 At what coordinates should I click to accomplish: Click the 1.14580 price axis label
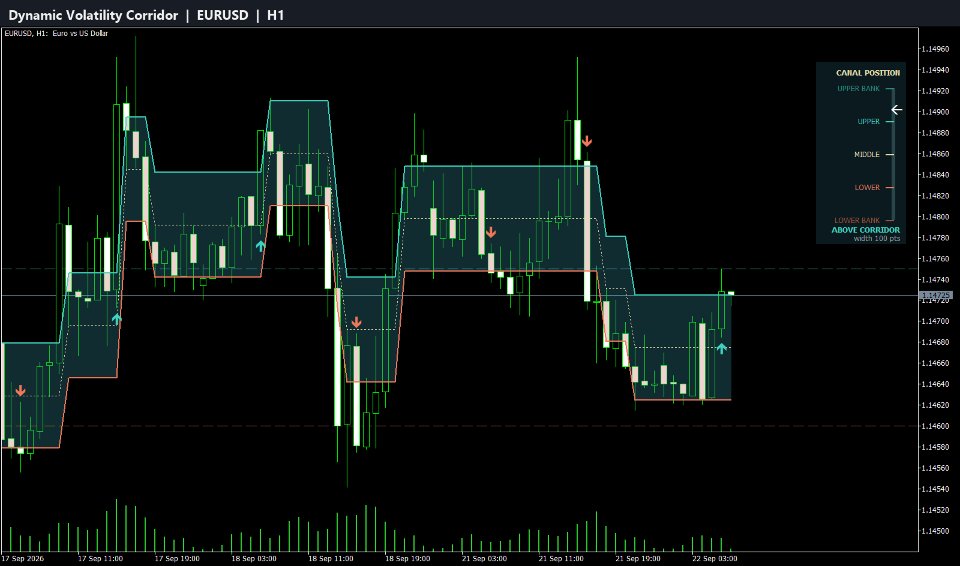[x=934, y=447]
